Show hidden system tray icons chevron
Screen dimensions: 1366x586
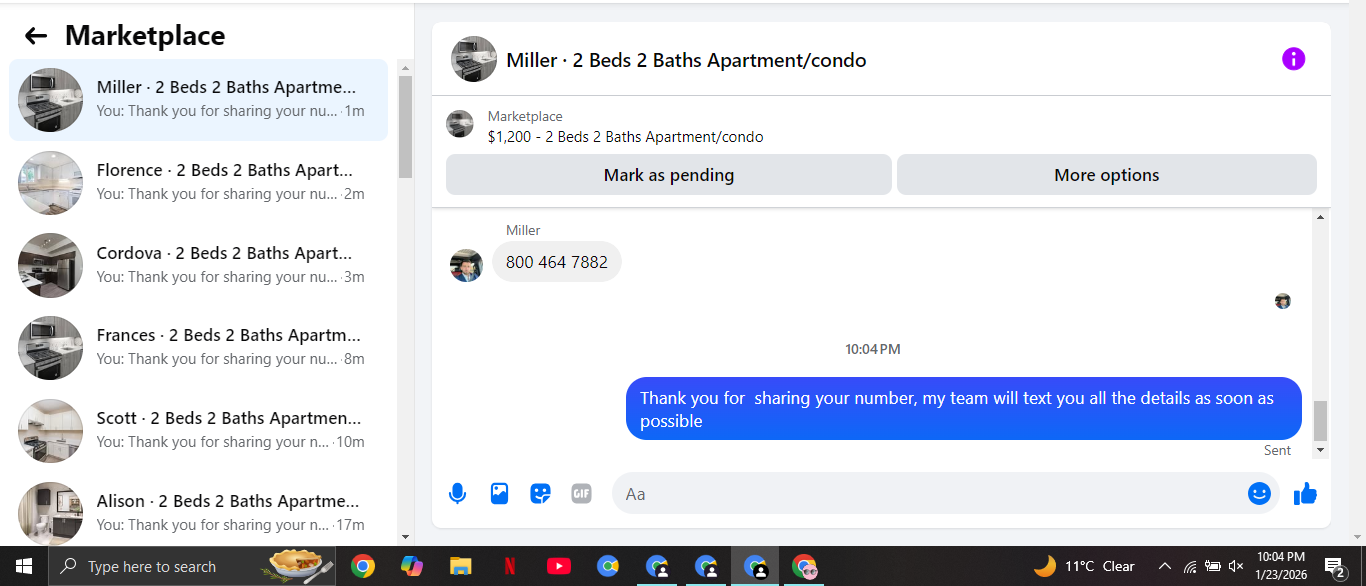point(1164,566)
